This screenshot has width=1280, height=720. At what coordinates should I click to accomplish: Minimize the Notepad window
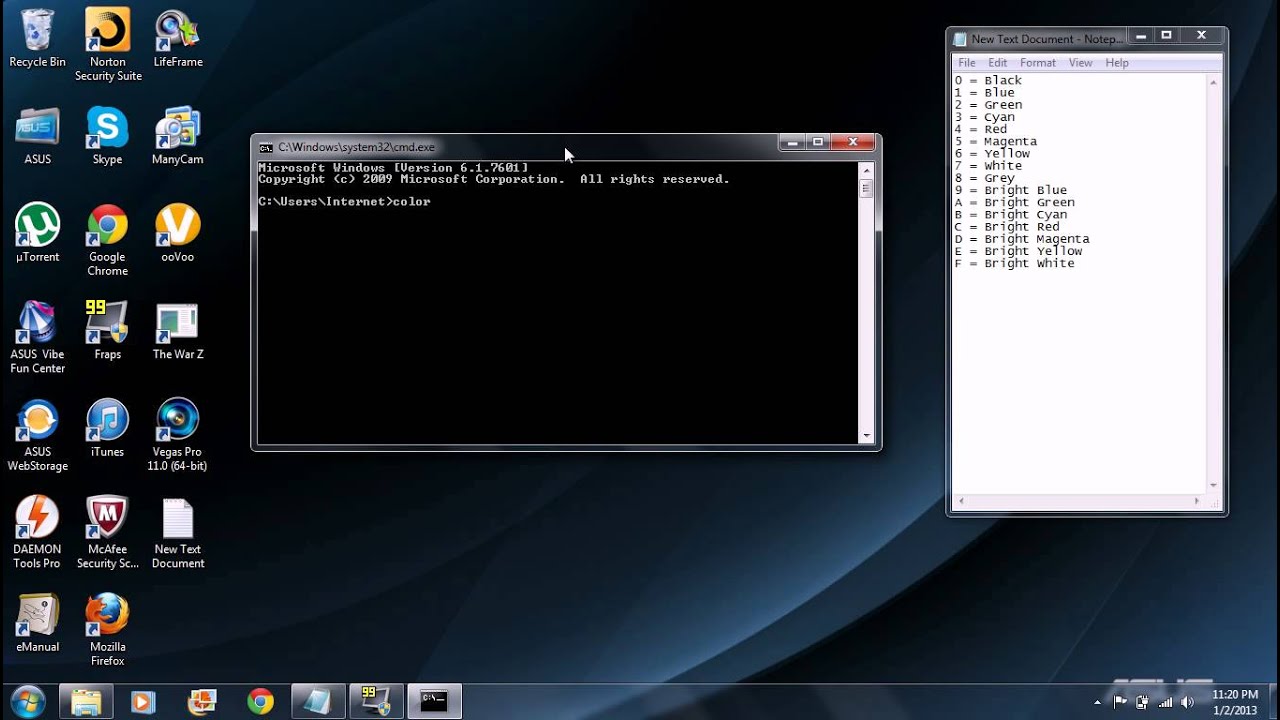pos(1141,36)
